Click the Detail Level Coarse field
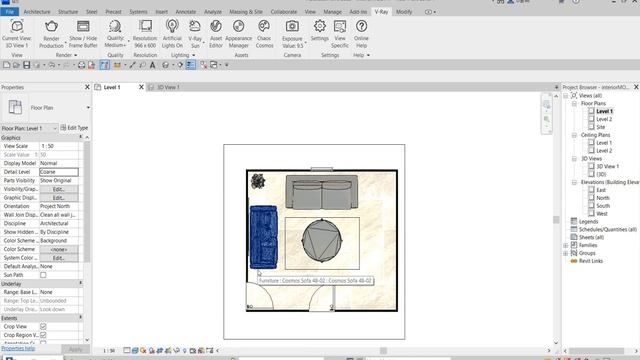Image resolution: width=640 pixels, height=360 pixels. click(59, 172)
